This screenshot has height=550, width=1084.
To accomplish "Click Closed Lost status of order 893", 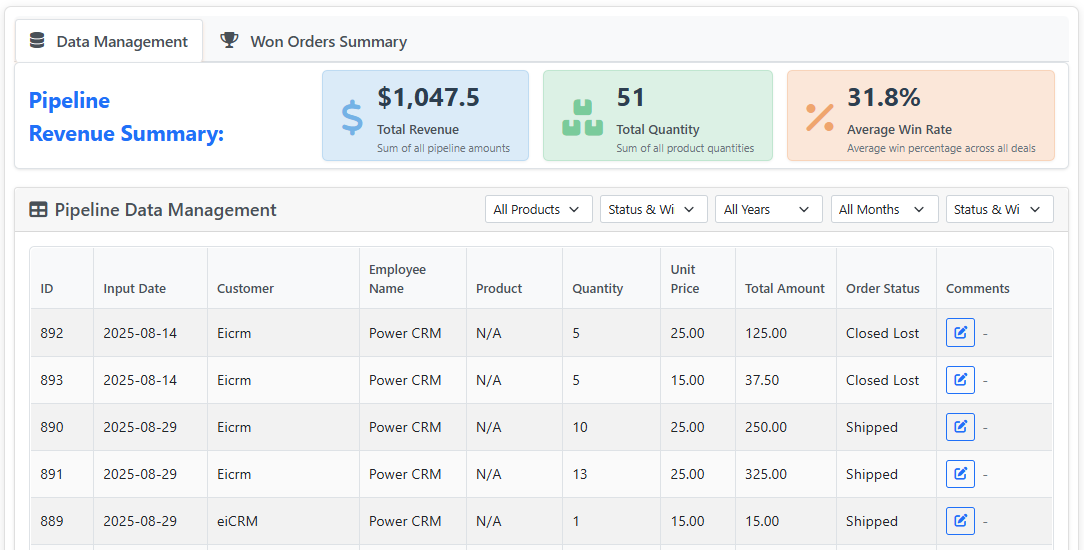I will click(x=882, y=380).
